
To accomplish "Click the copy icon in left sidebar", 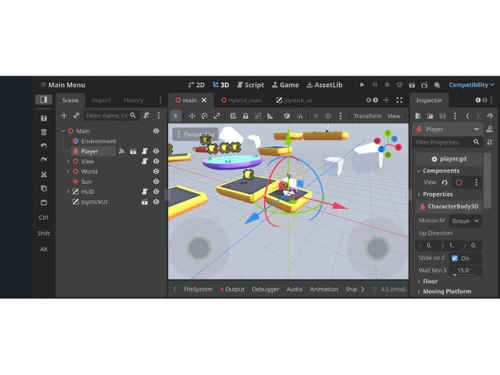I will (44, 188).
